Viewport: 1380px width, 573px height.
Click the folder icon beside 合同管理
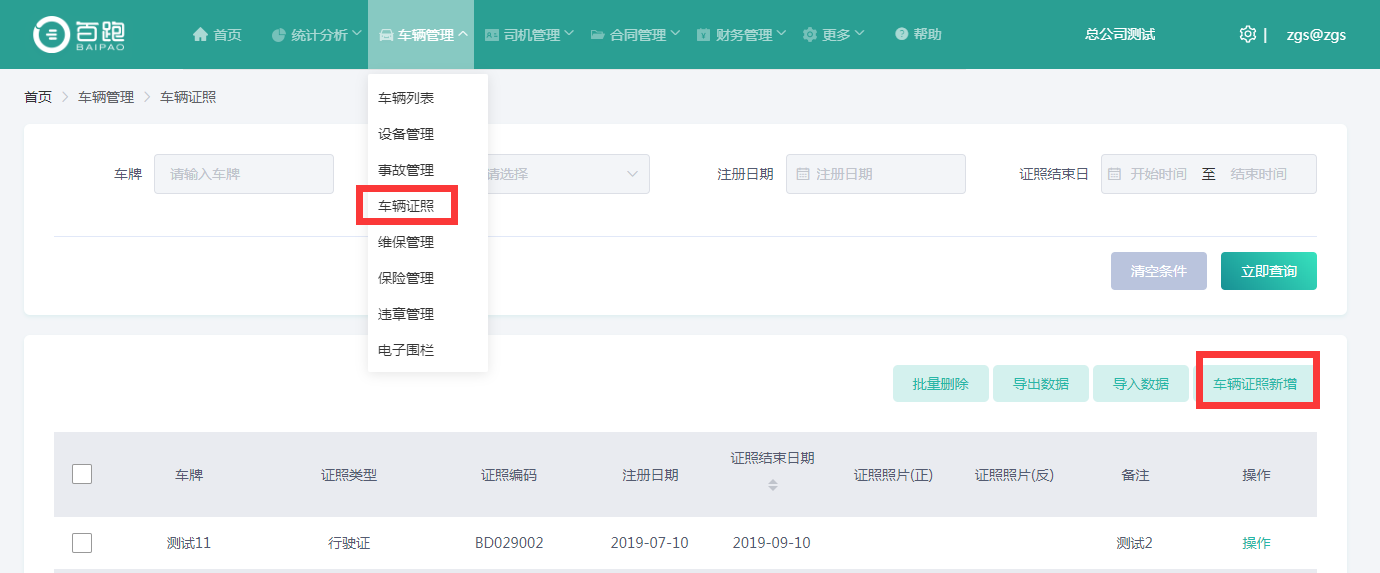(598, 35)
